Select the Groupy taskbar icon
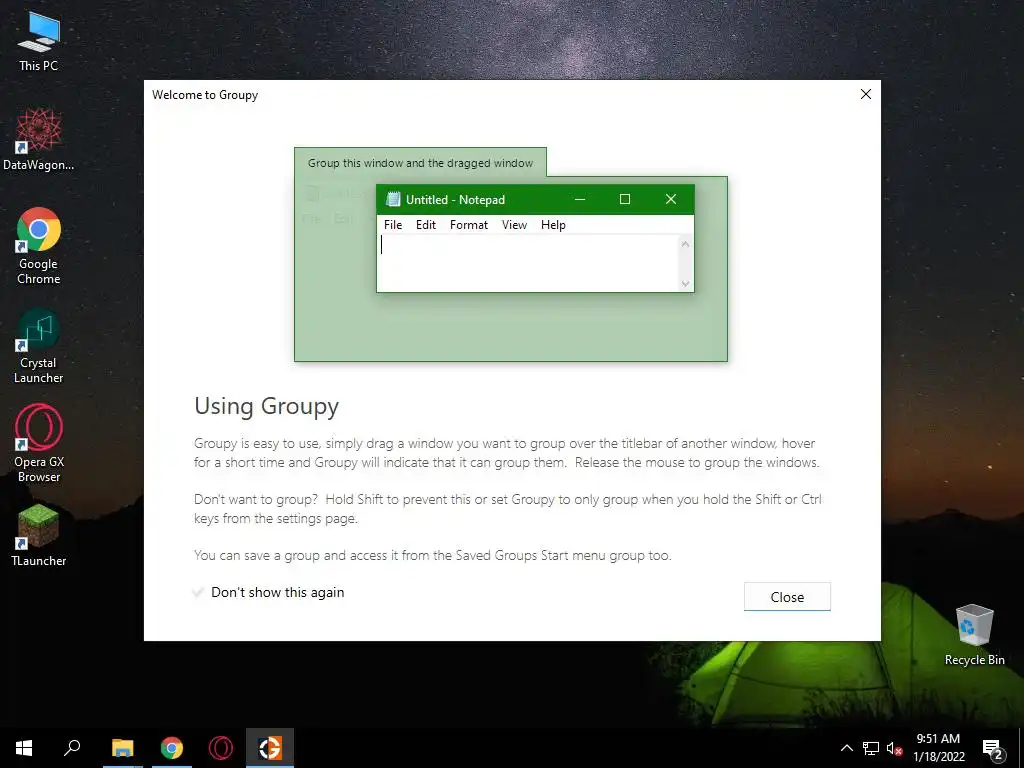1024x768 pixels. click(x=270, y=748)
